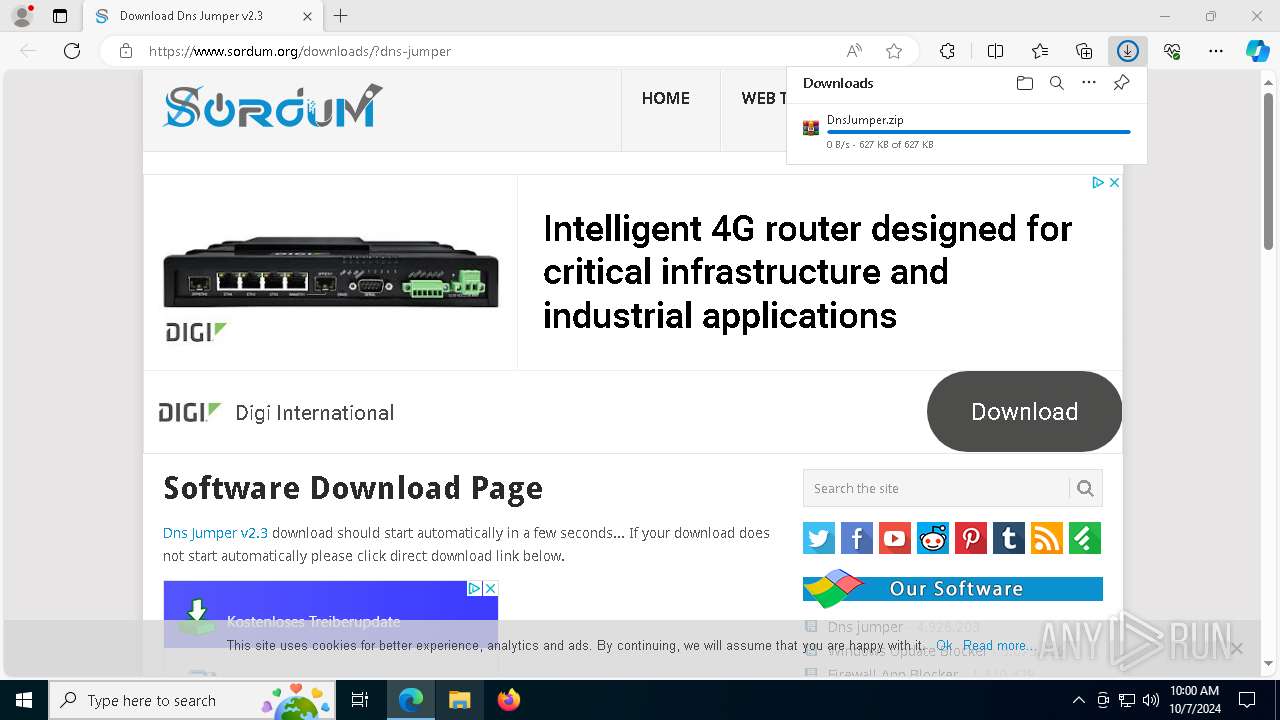Click the DnsJumper.zip progress bar

[978, 132]
